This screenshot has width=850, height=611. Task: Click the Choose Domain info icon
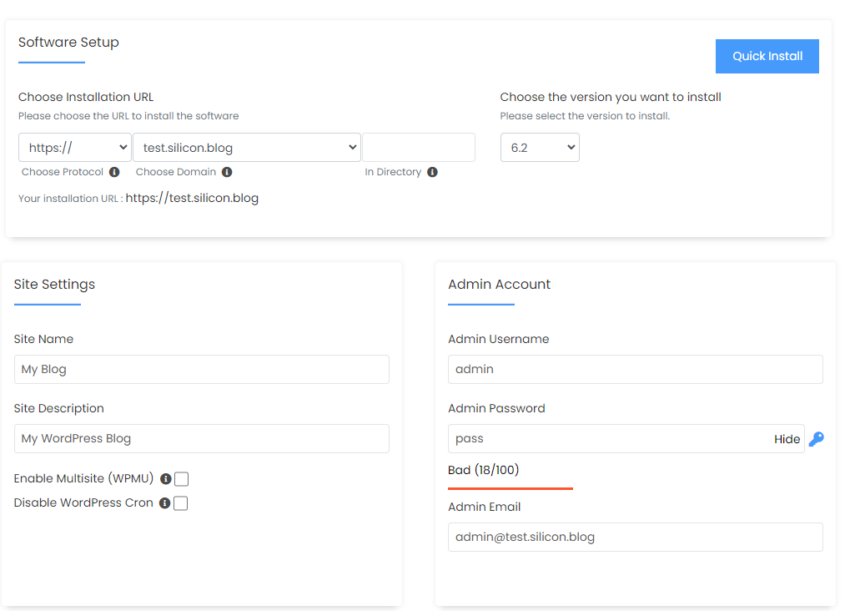[x=227, y=172]
